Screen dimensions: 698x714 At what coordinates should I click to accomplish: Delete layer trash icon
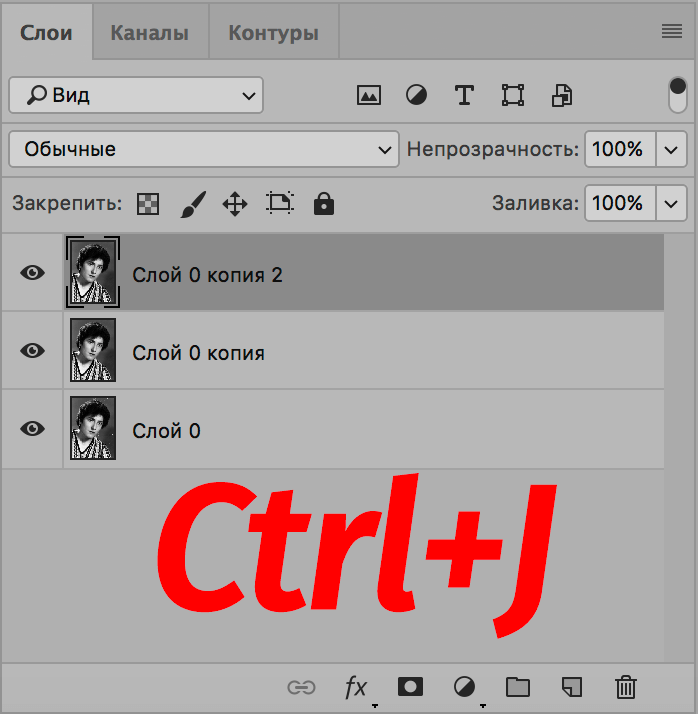click(x=626, y=687)
